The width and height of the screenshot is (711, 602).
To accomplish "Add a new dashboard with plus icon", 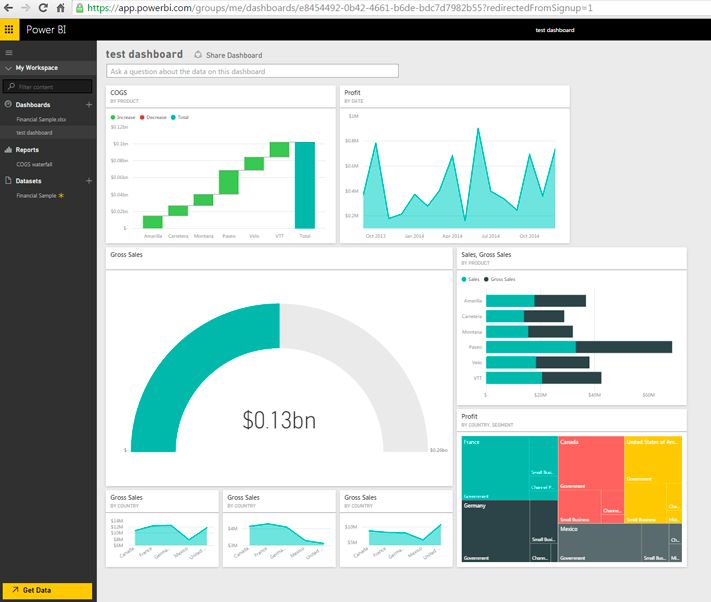I will 89,105.
